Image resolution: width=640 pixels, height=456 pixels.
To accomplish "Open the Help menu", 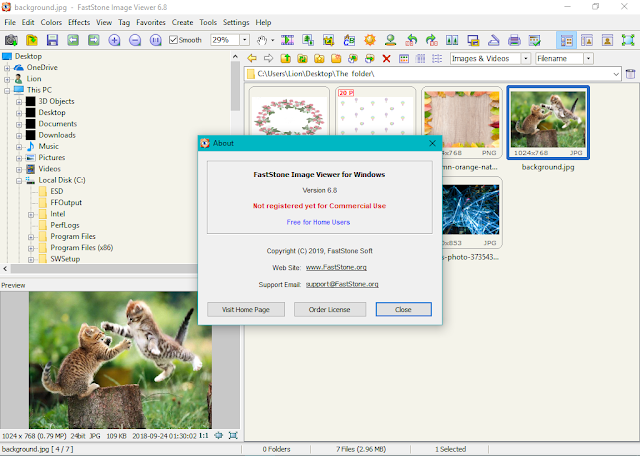I will click(x=263, y=22).
